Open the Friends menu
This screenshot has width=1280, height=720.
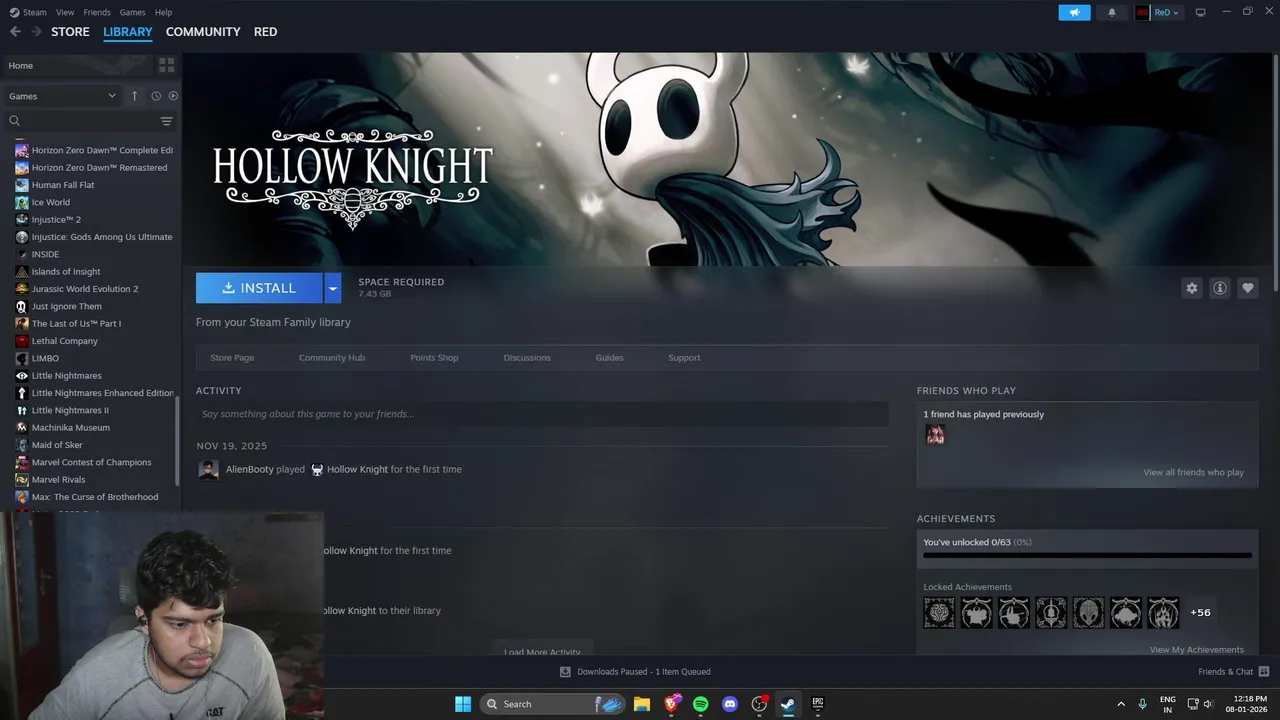click(97, 12)
